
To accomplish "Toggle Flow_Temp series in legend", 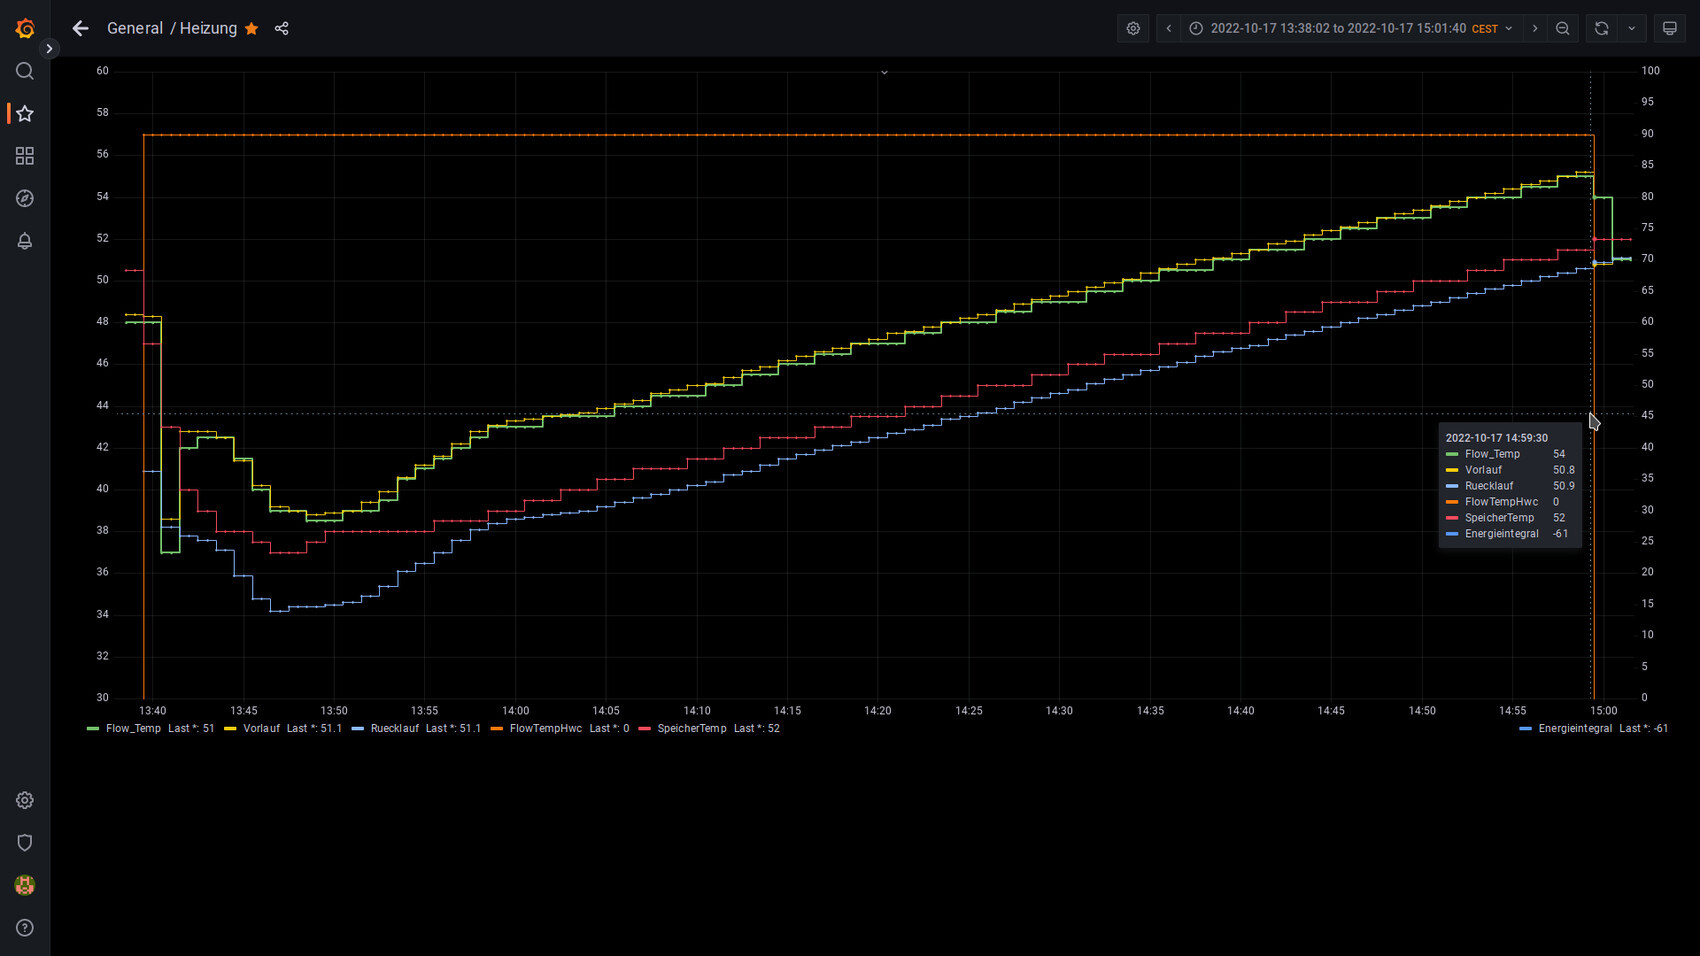I will (133, 729).
